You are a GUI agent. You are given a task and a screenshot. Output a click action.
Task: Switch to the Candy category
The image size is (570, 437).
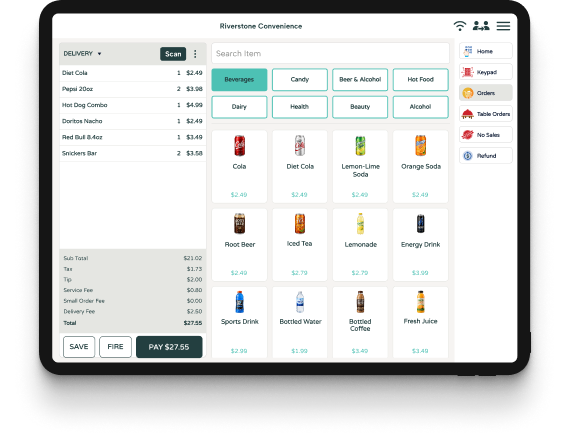(300, 79)
